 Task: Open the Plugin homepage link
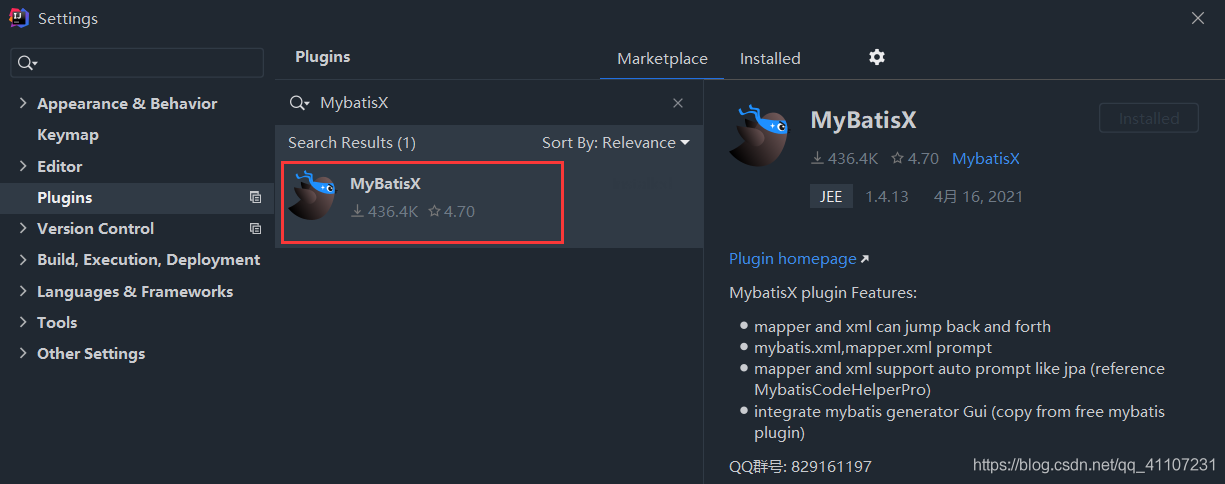(793, 259)
